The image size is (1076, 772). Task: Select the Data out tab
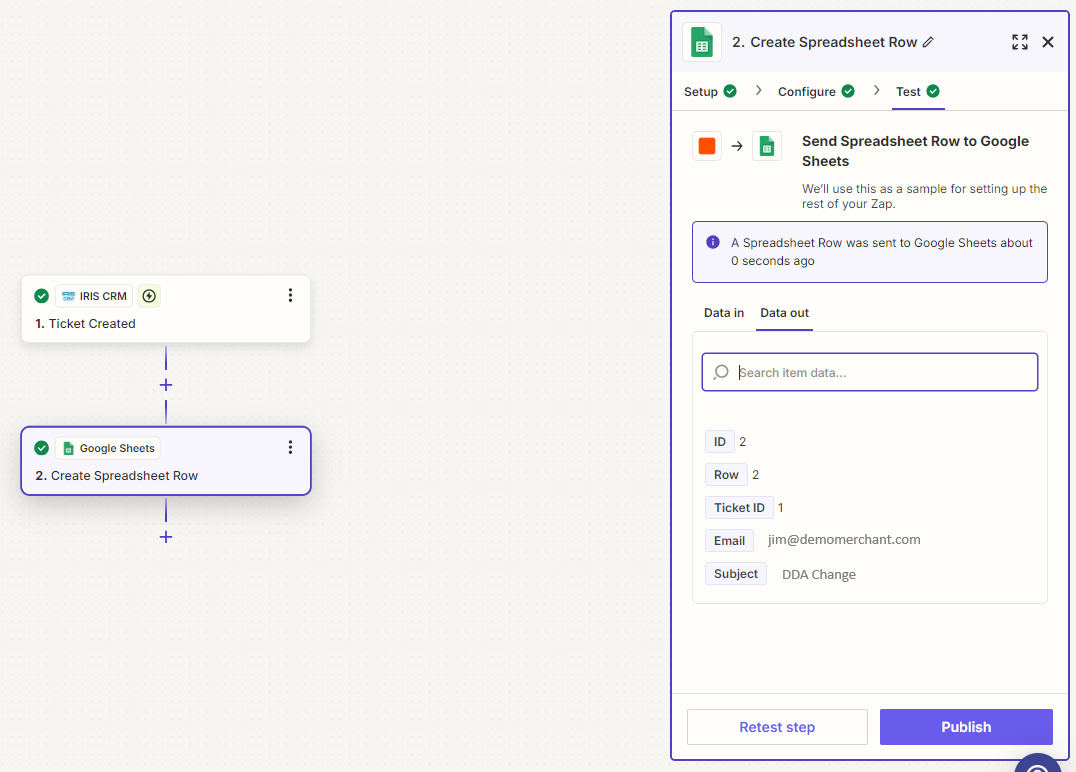click(784, 313)
